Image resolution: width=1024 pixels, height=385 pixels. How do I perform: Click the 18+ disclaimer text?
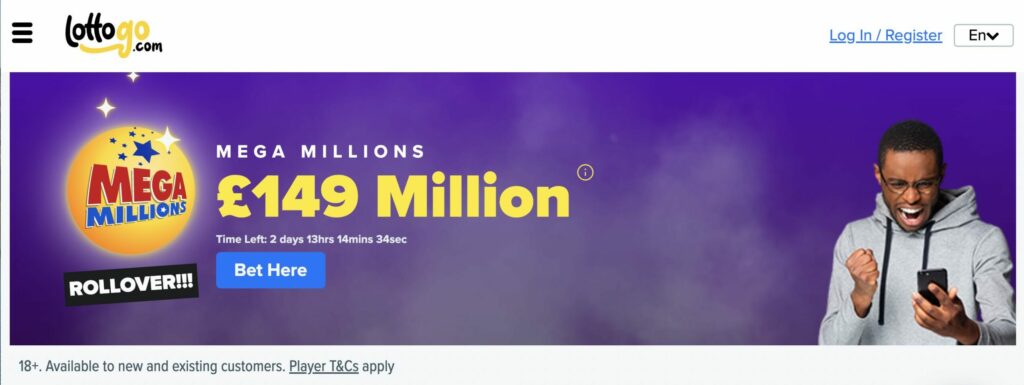click(206, 366)
